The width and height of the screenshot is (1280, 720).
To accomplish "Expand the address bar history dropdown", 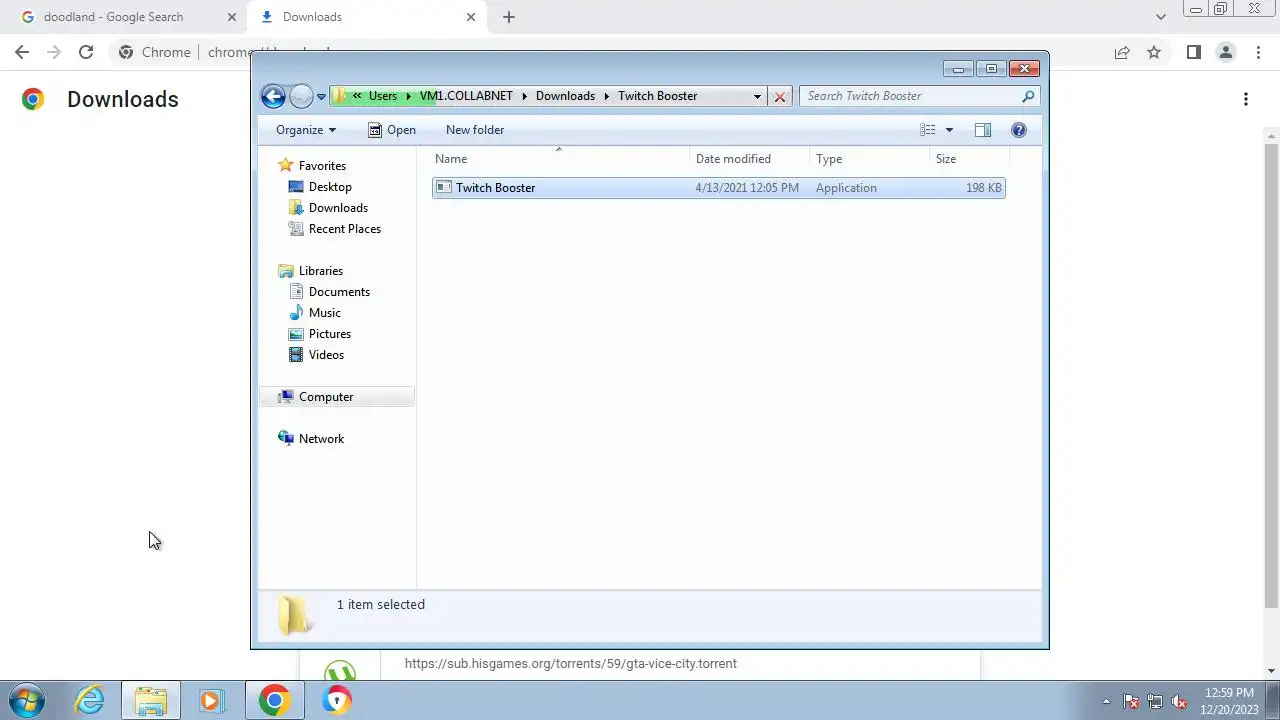I will pos(757,96).
